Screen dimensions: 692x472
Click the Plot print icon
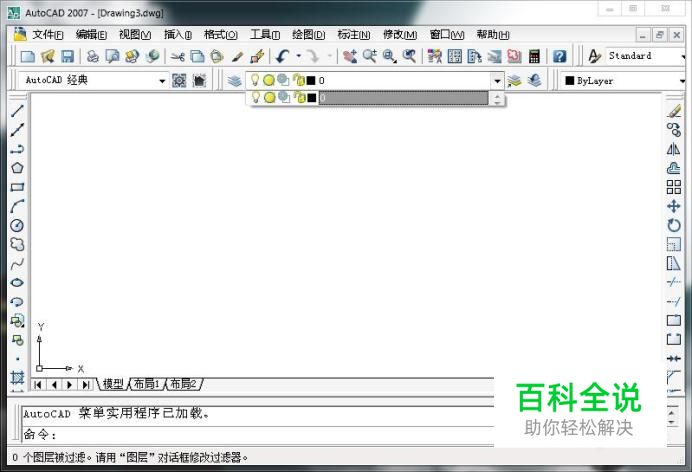pyautogui.click(x=93, y=56)
